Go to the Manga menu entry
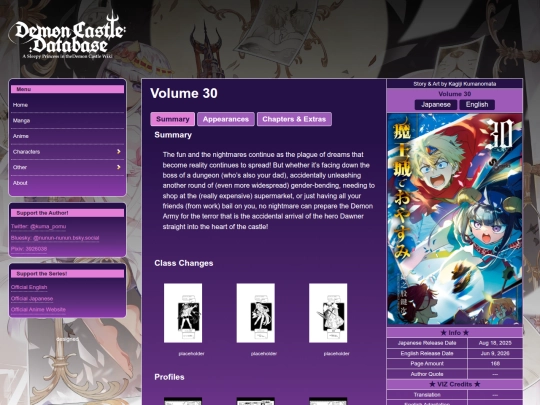Image resolution: width=540 pixels, height=405 pixels. pyautogui.click(x=67, y=121)
